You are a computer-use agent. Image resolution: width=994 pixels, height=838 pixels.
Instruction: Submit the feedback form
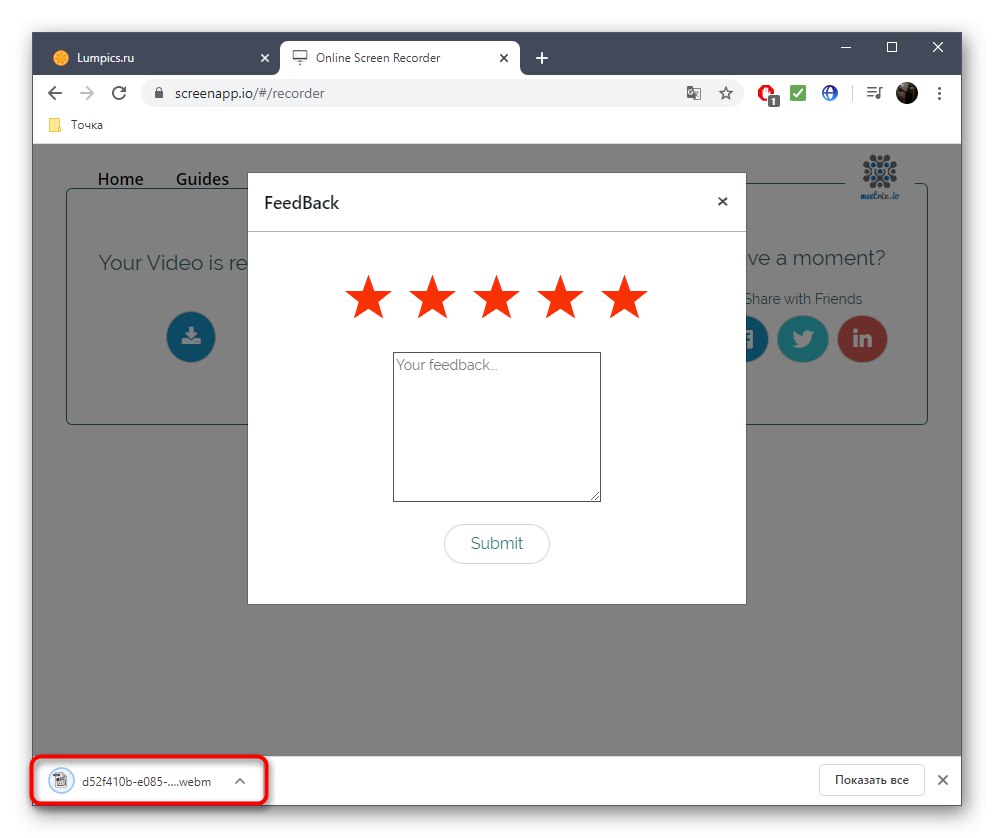(496, 543)
